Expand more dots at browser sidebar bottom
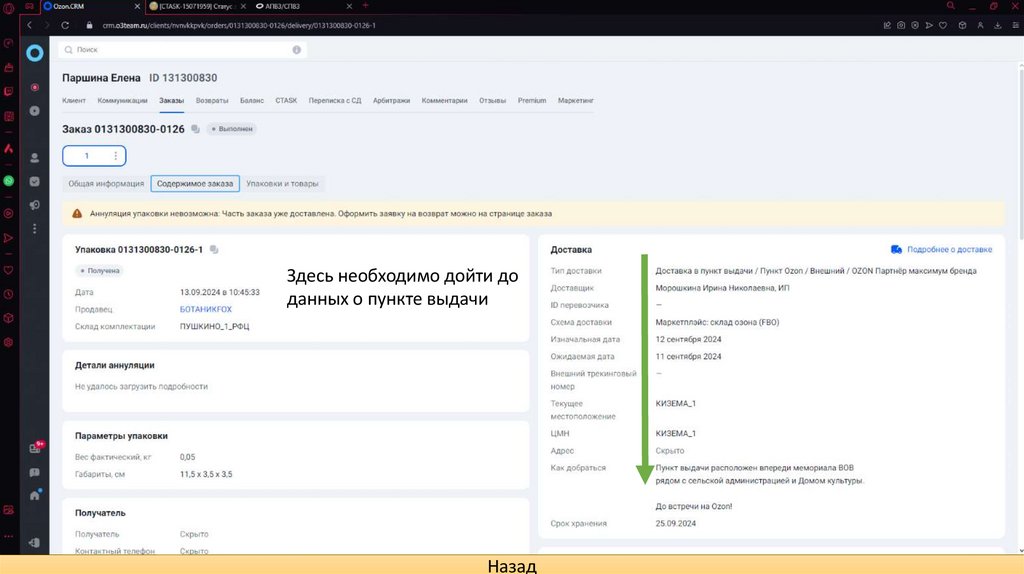This screenshot has height=574, width=1024. click(x=8, y=536)
